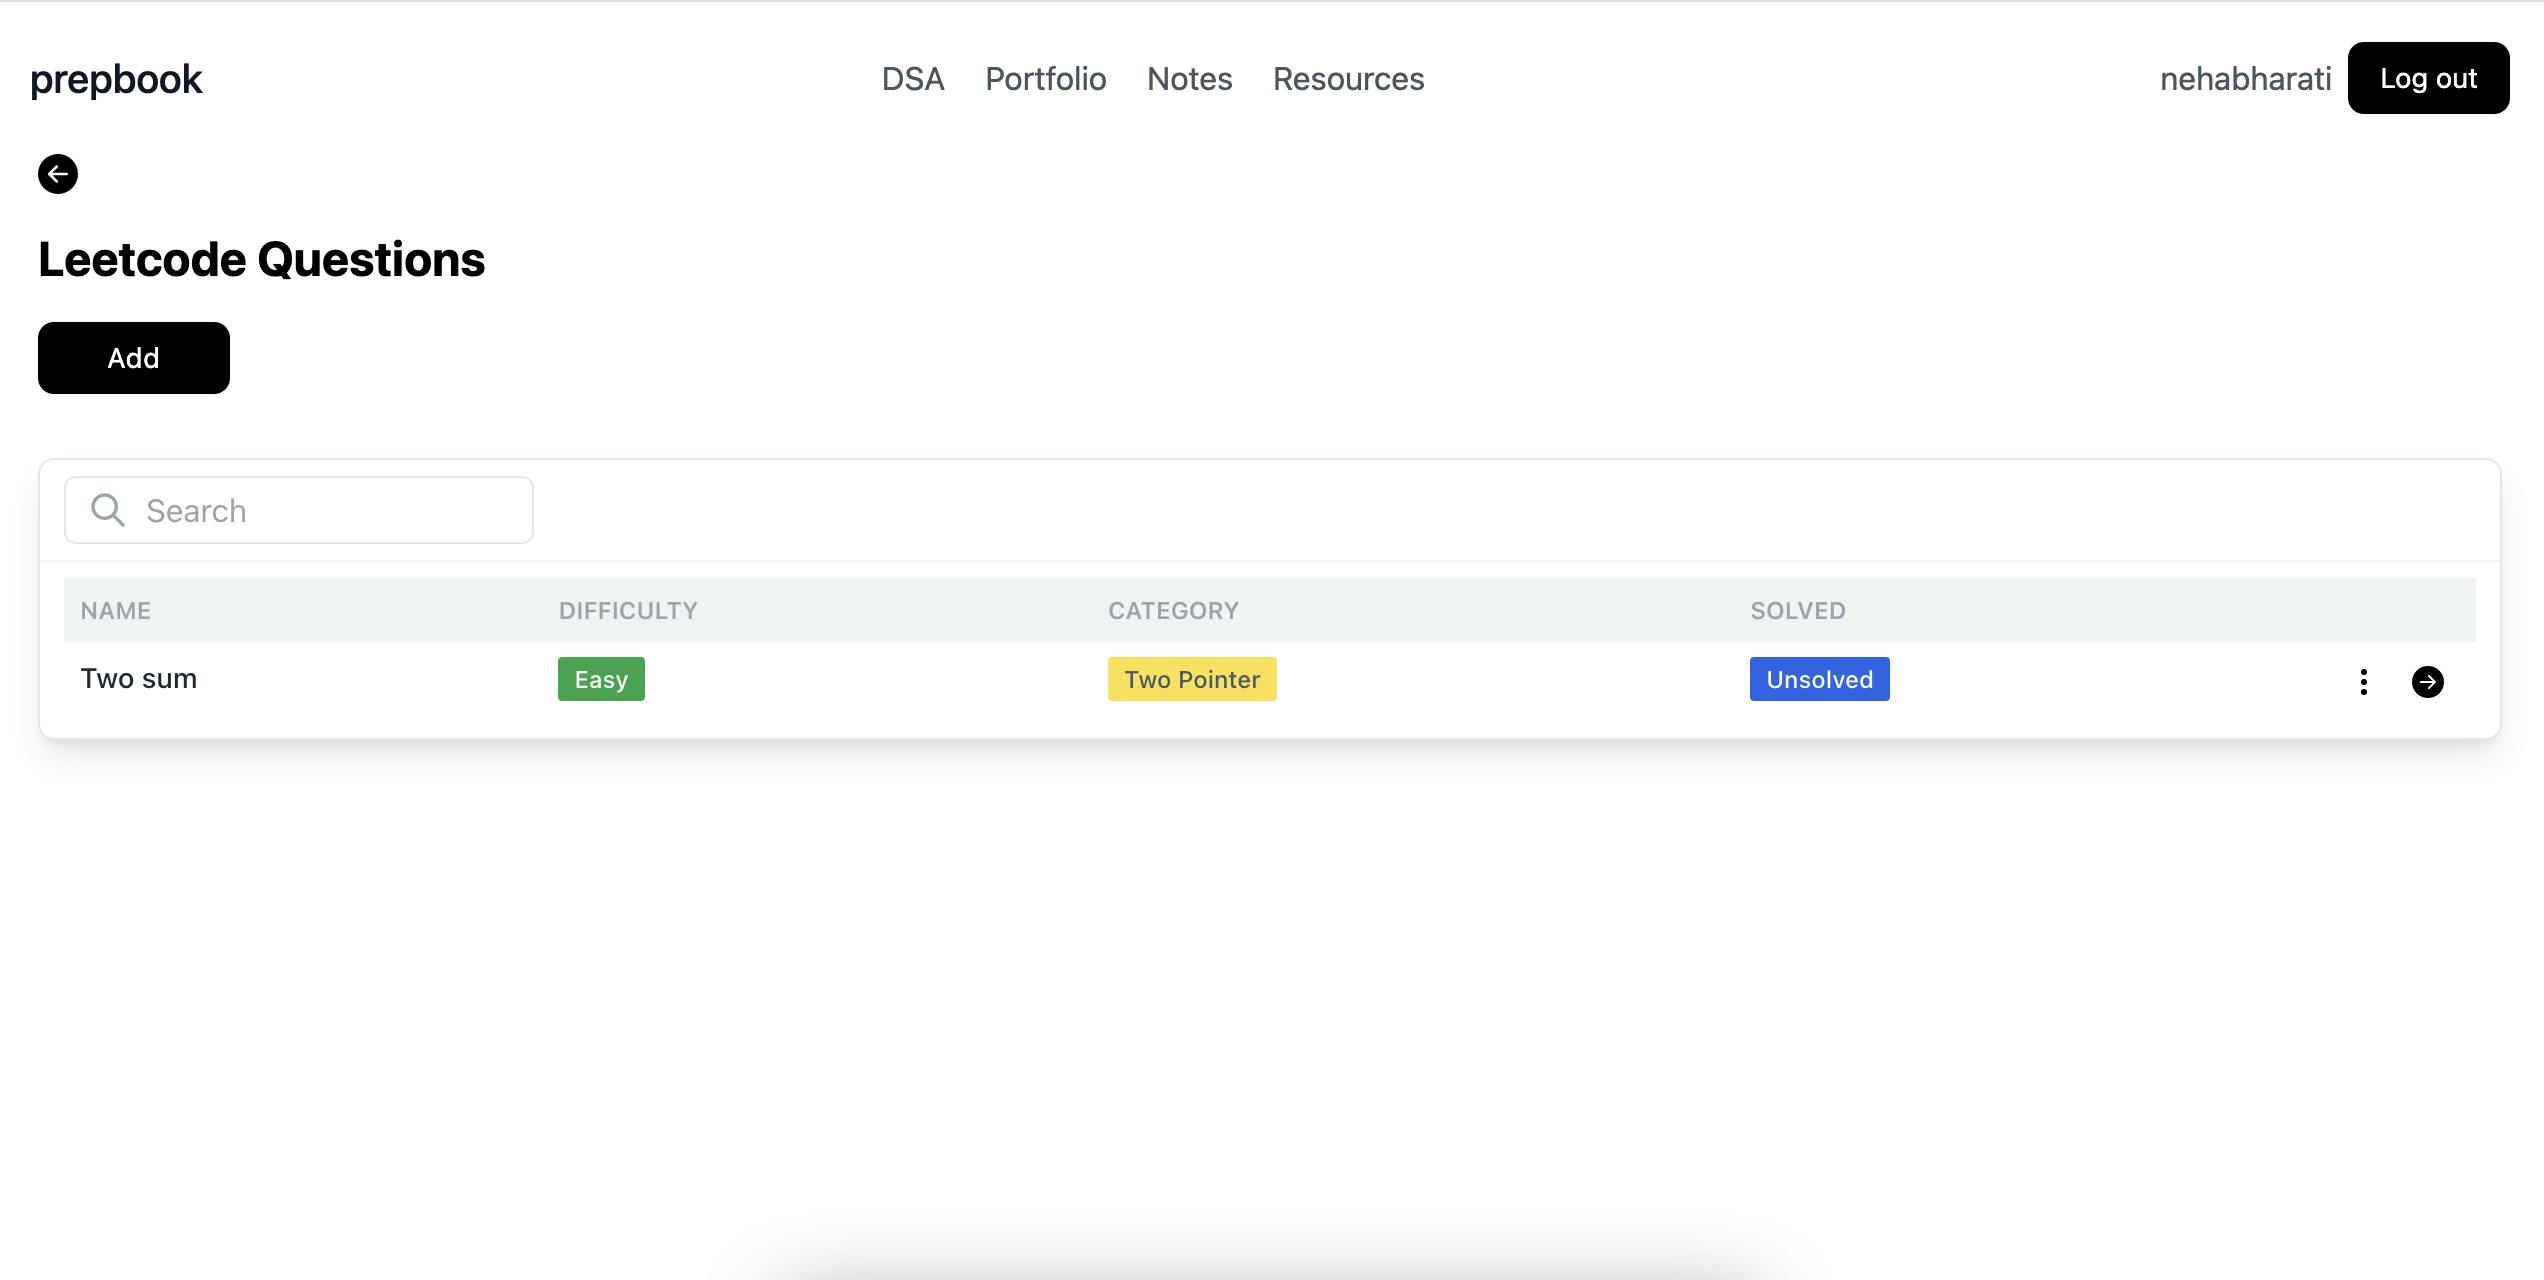Click the DIFFICULTY column header
Screen dimensions: 2544x1280
coord(628,611)
